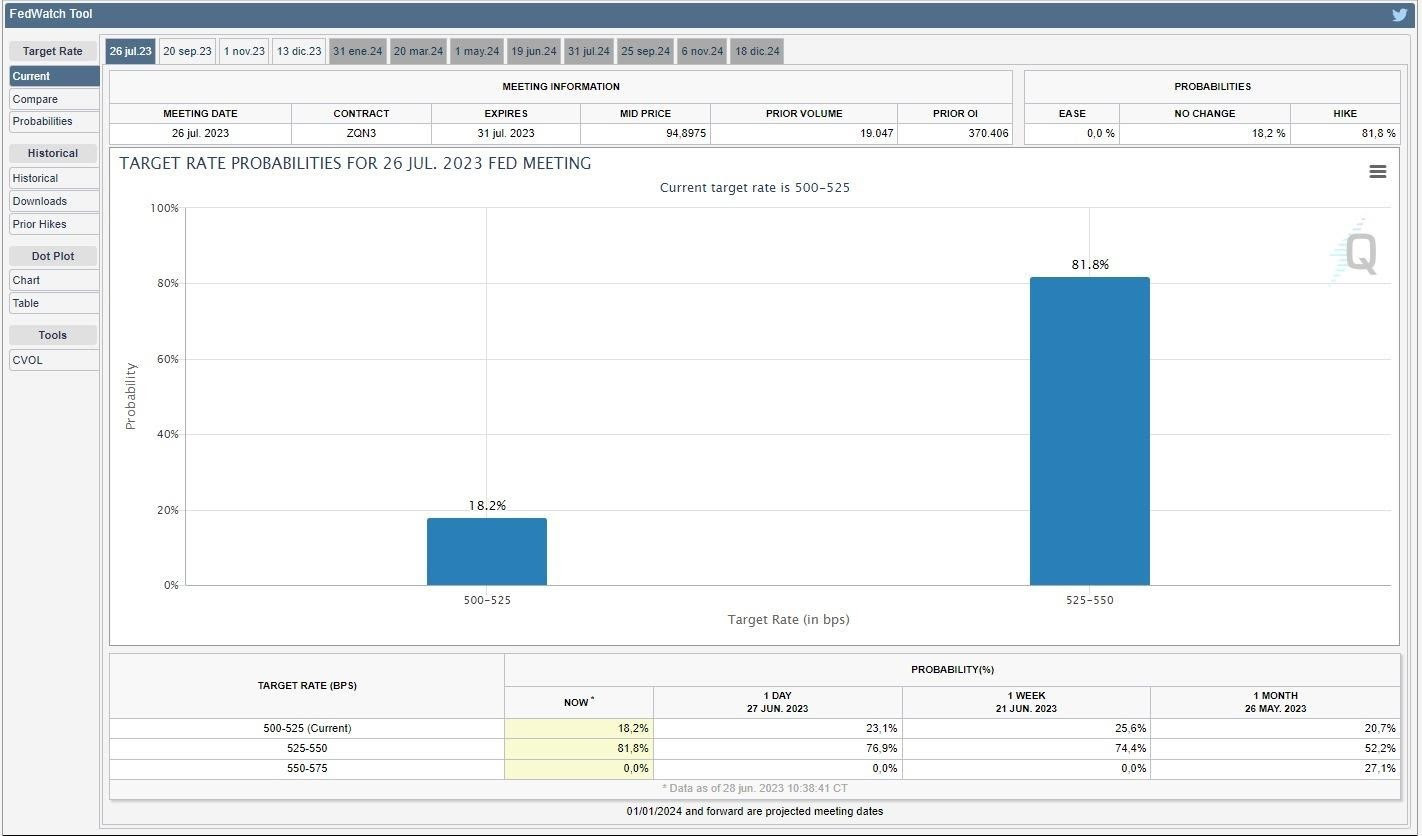Click the 94,8975 mid price cell
Image resolution: width=1422 pixels, height=836 pixels.
tap(645, 133)
